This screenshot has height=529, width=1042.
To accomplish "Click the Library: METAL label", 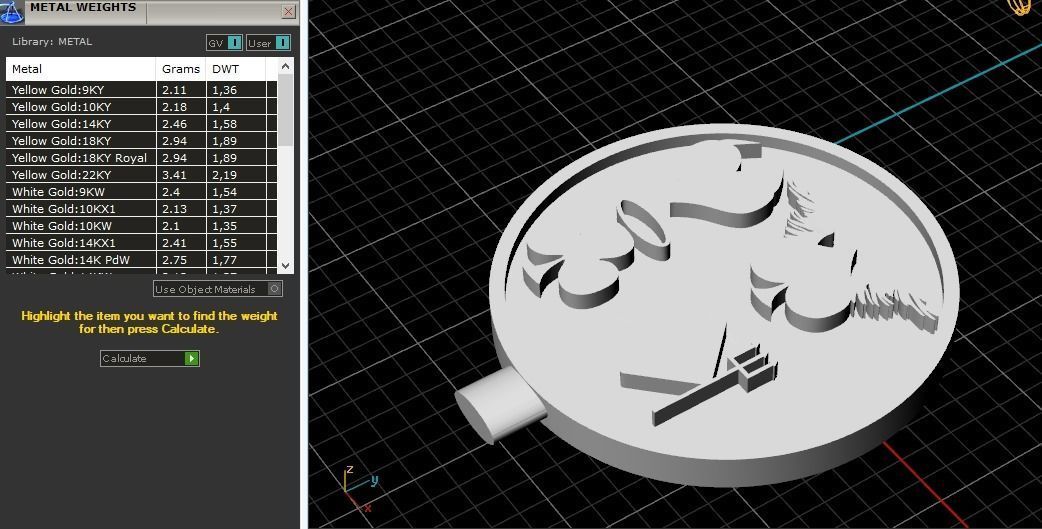I will click(x=52, y=41).
